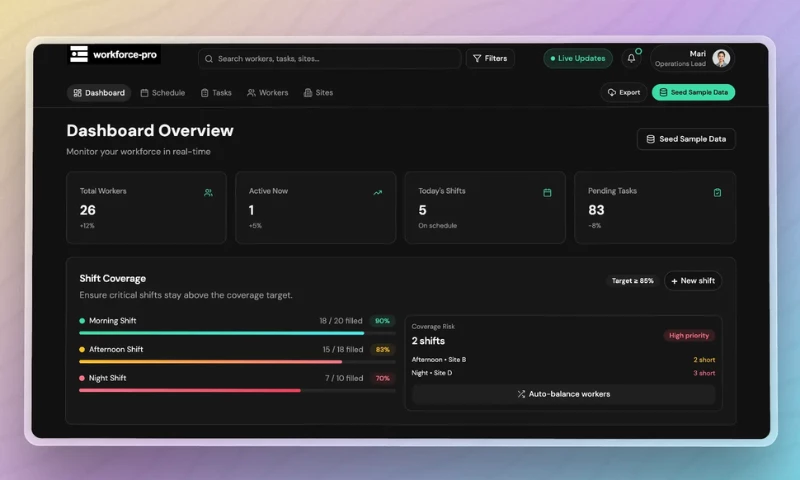The image size is (800, 480).
Task: Click the Export button
Action: point(623,92)
